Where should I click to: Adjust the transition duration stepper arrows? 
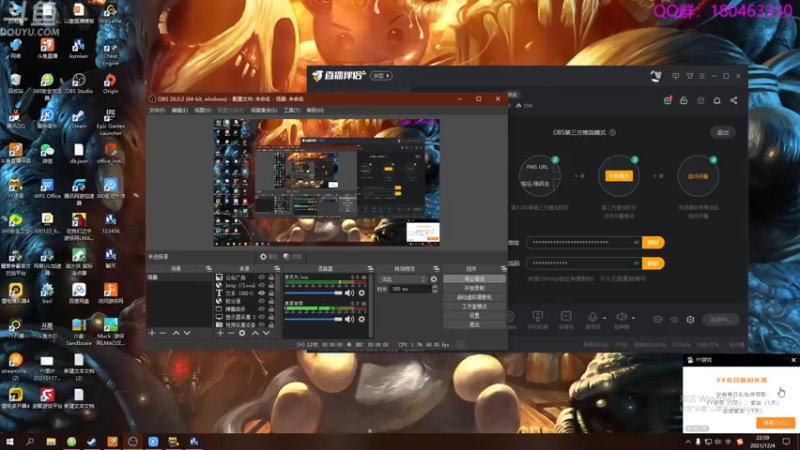435,289
